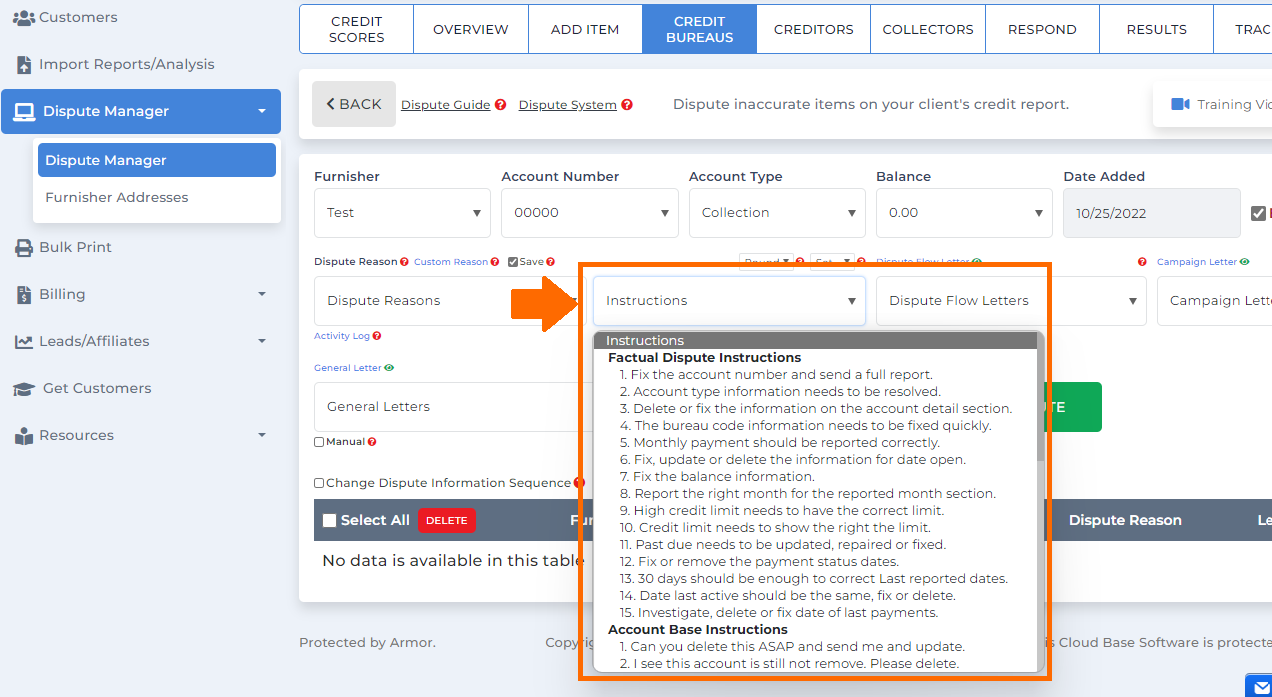Switch to the Credit Scores tab

click(357, 29)
